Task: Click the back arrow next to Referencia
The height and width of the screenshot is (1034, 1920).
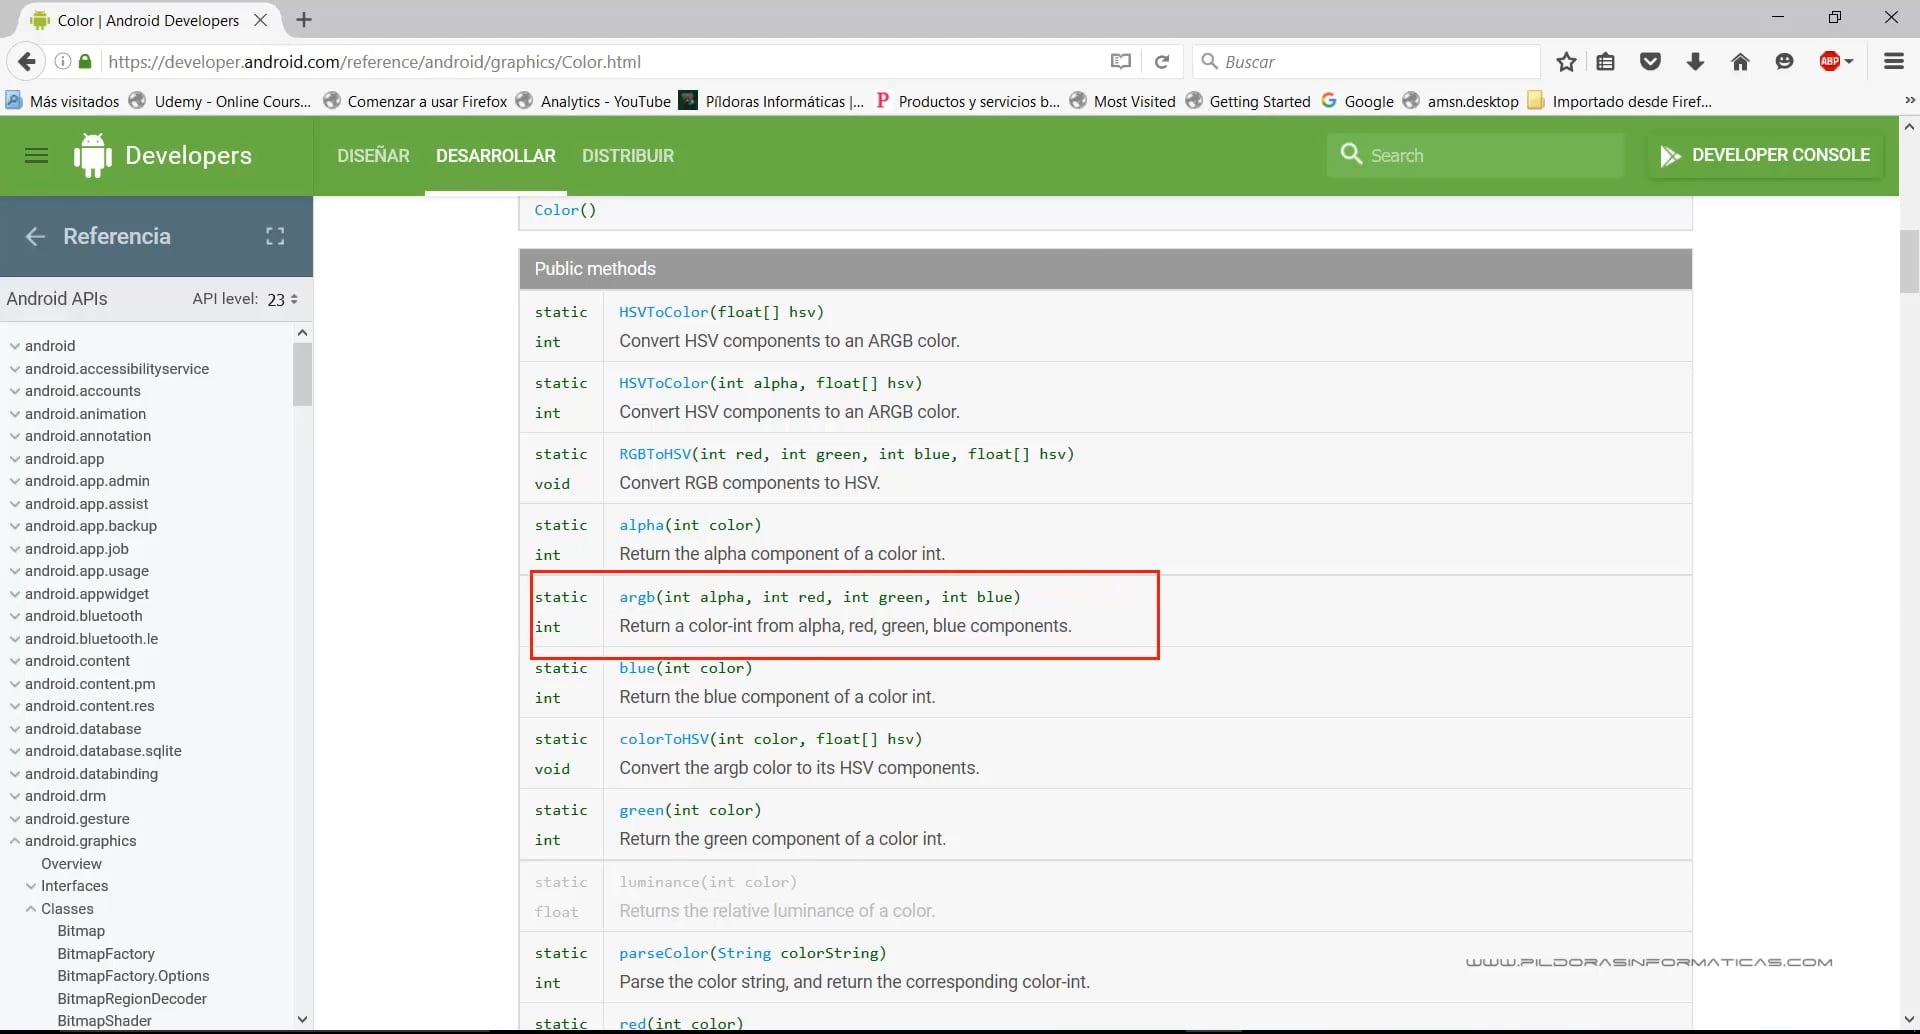Action: coord(35,236)
